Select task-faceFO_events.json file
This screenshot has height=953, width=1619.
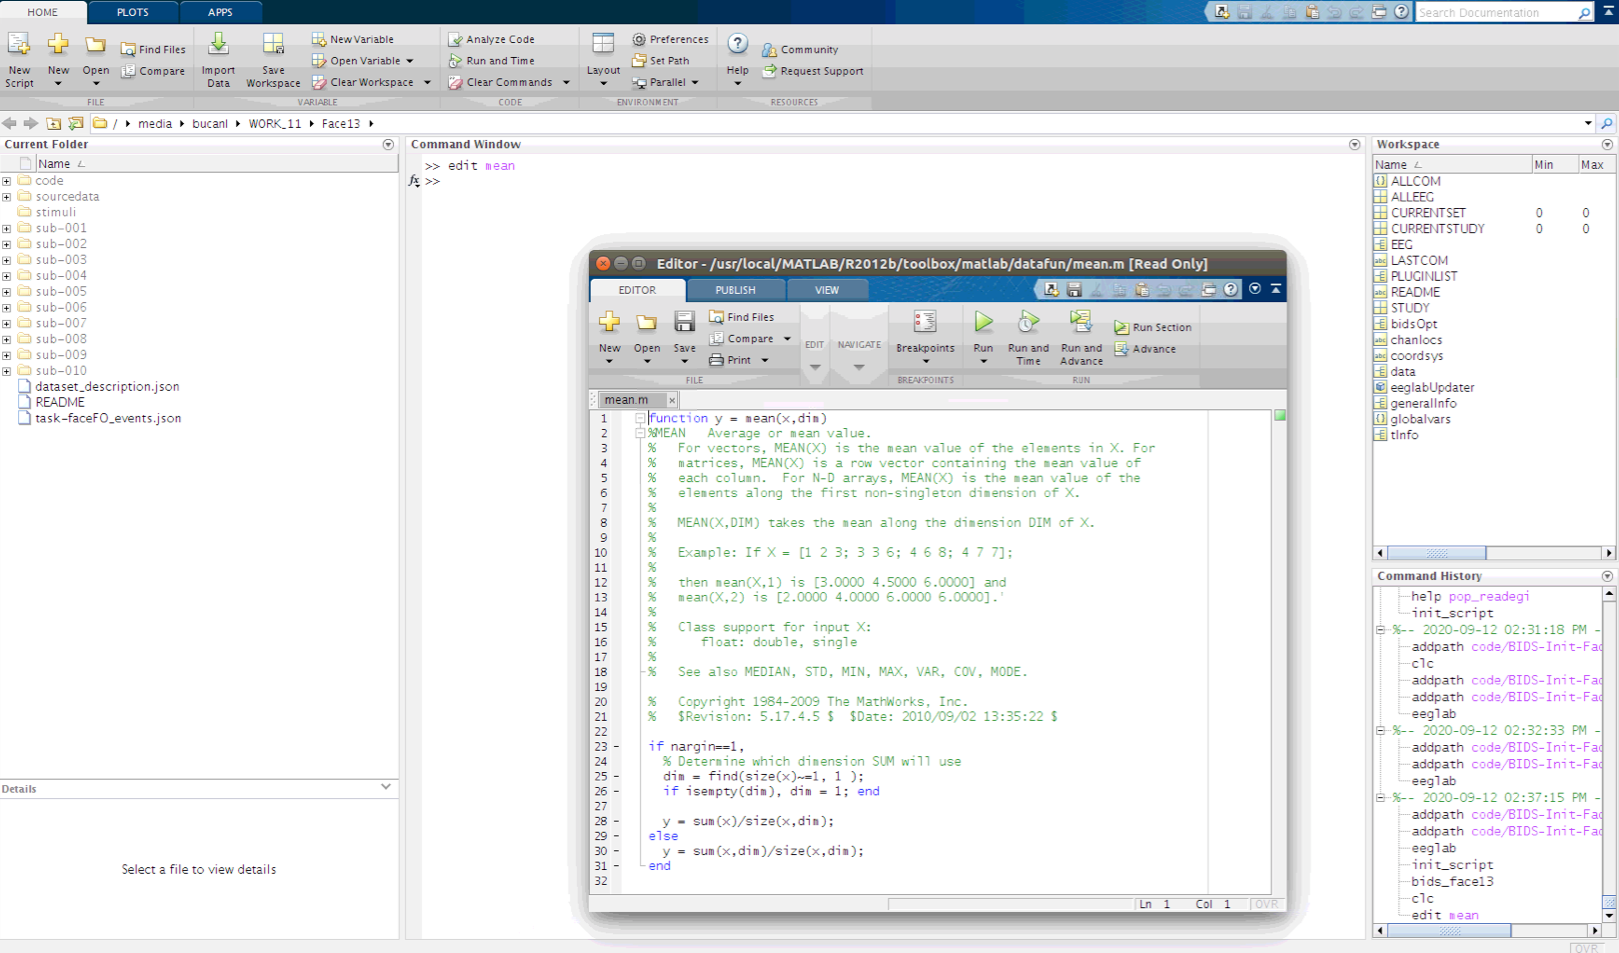point(108,419)
